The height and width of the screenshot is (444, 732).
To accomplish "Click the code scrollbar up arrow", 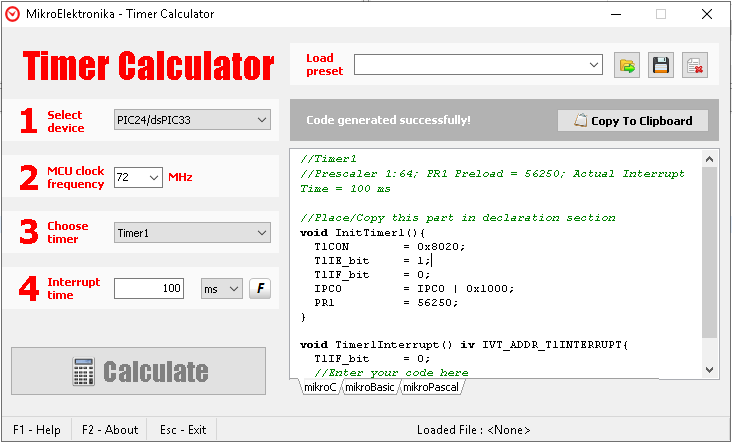I will tap(710, 159).
